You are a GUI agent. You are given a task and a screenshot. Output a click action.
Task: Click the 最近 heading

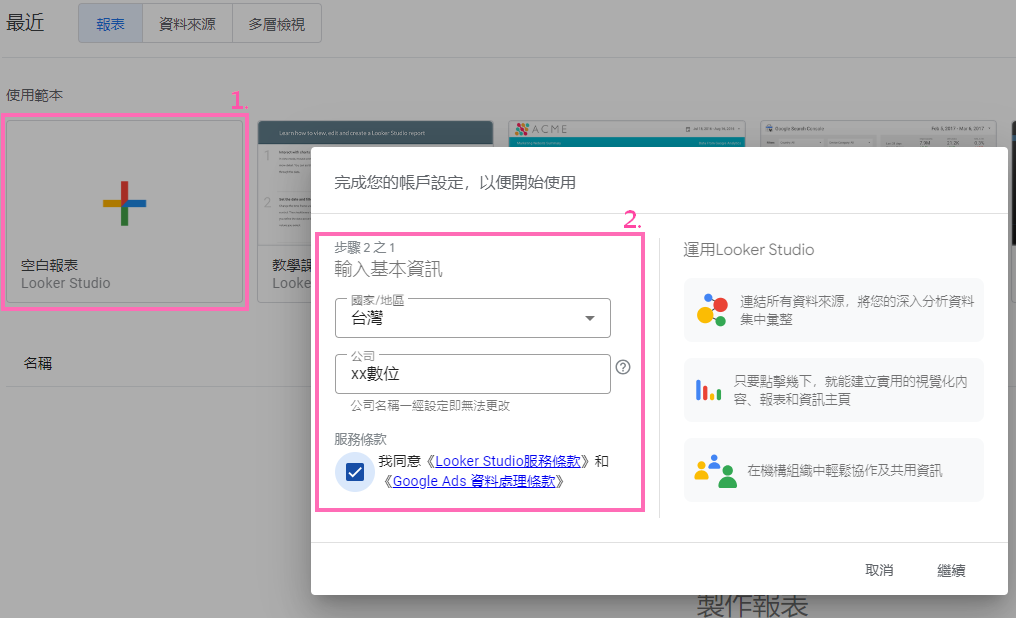[25, 23]
